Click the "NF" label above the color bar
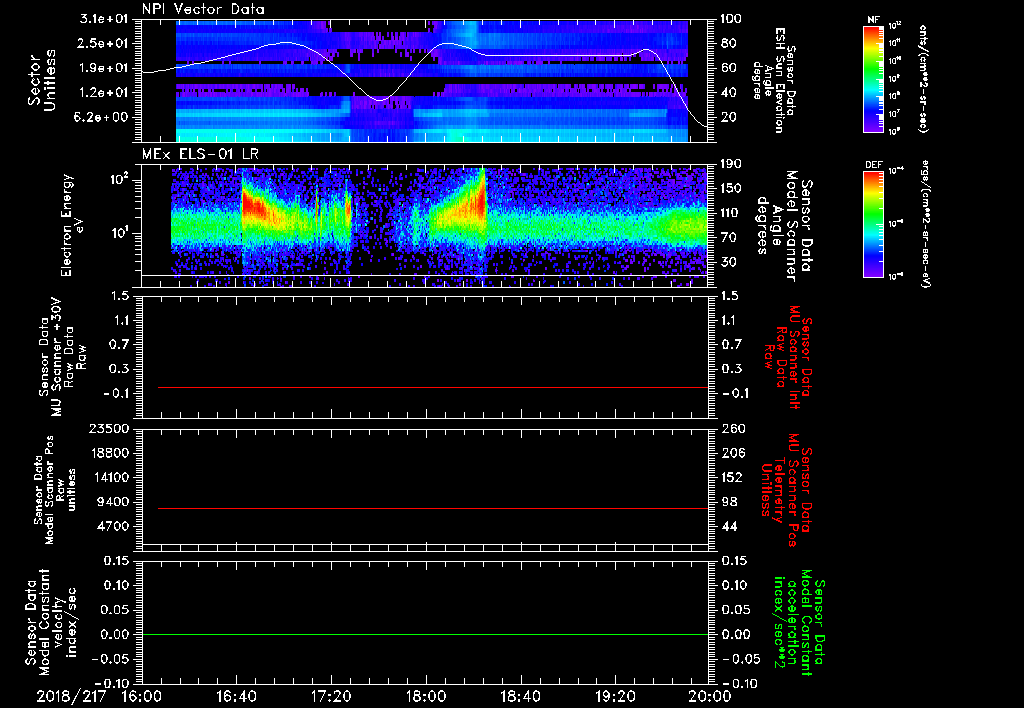The width and height of the screenshot is (1024, 708). tap(873, 20)
